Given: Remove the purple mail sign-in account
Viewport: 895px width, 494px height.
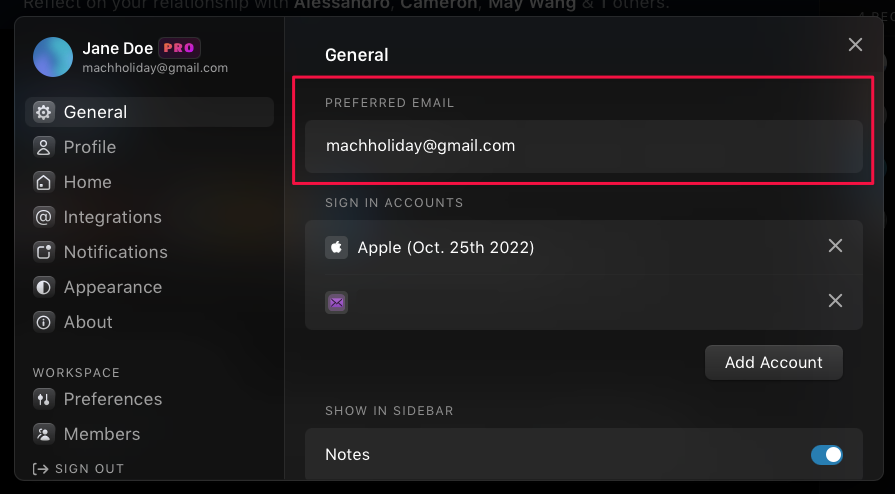Looking at the screenshot, I should click(836, 301).
